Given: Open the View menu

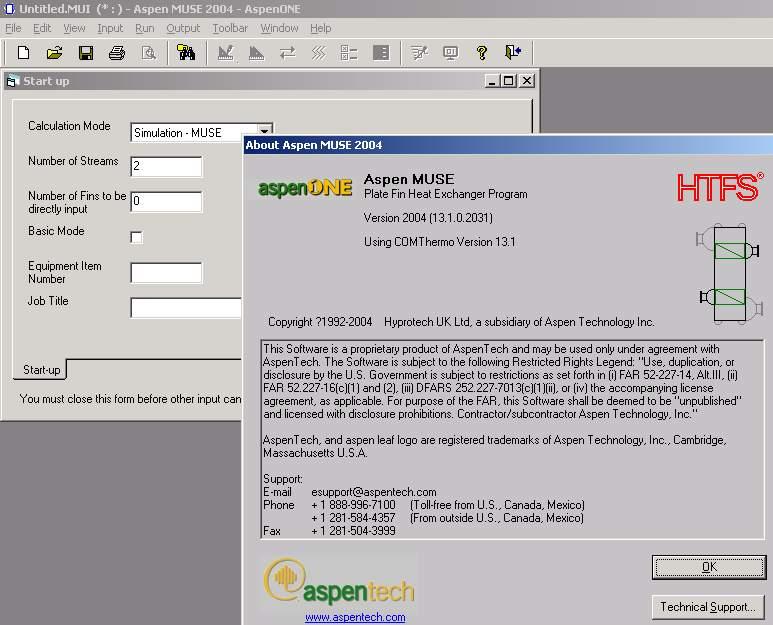Looking at the screenshot, I should 74,28.
